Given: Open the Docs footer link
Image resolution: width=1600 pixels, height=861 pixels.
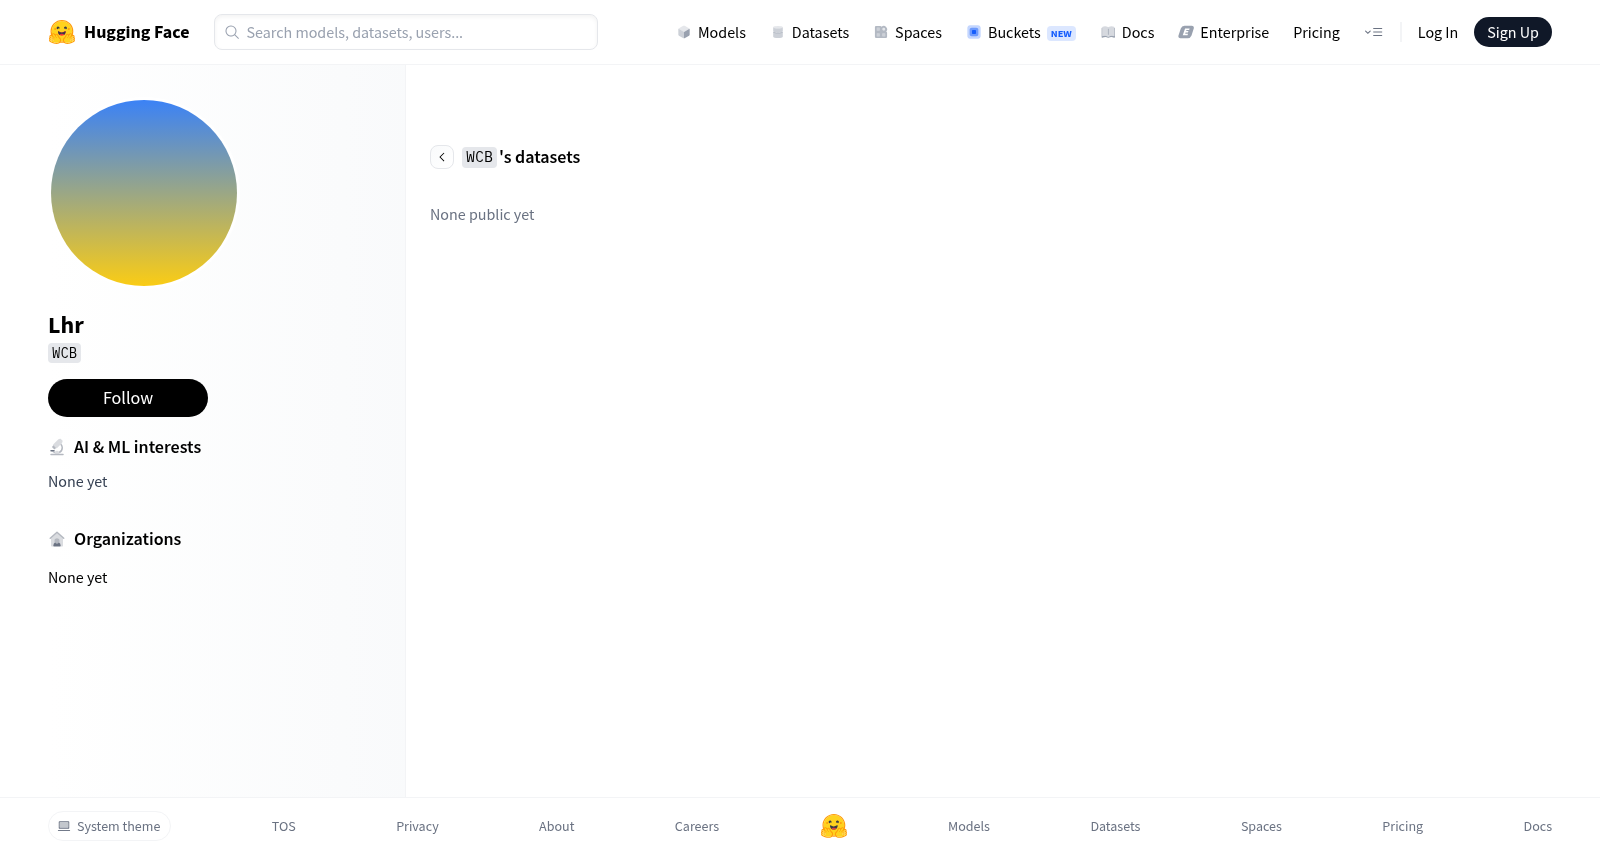Looking at the screenshot, I should [x=1537, y=826].
